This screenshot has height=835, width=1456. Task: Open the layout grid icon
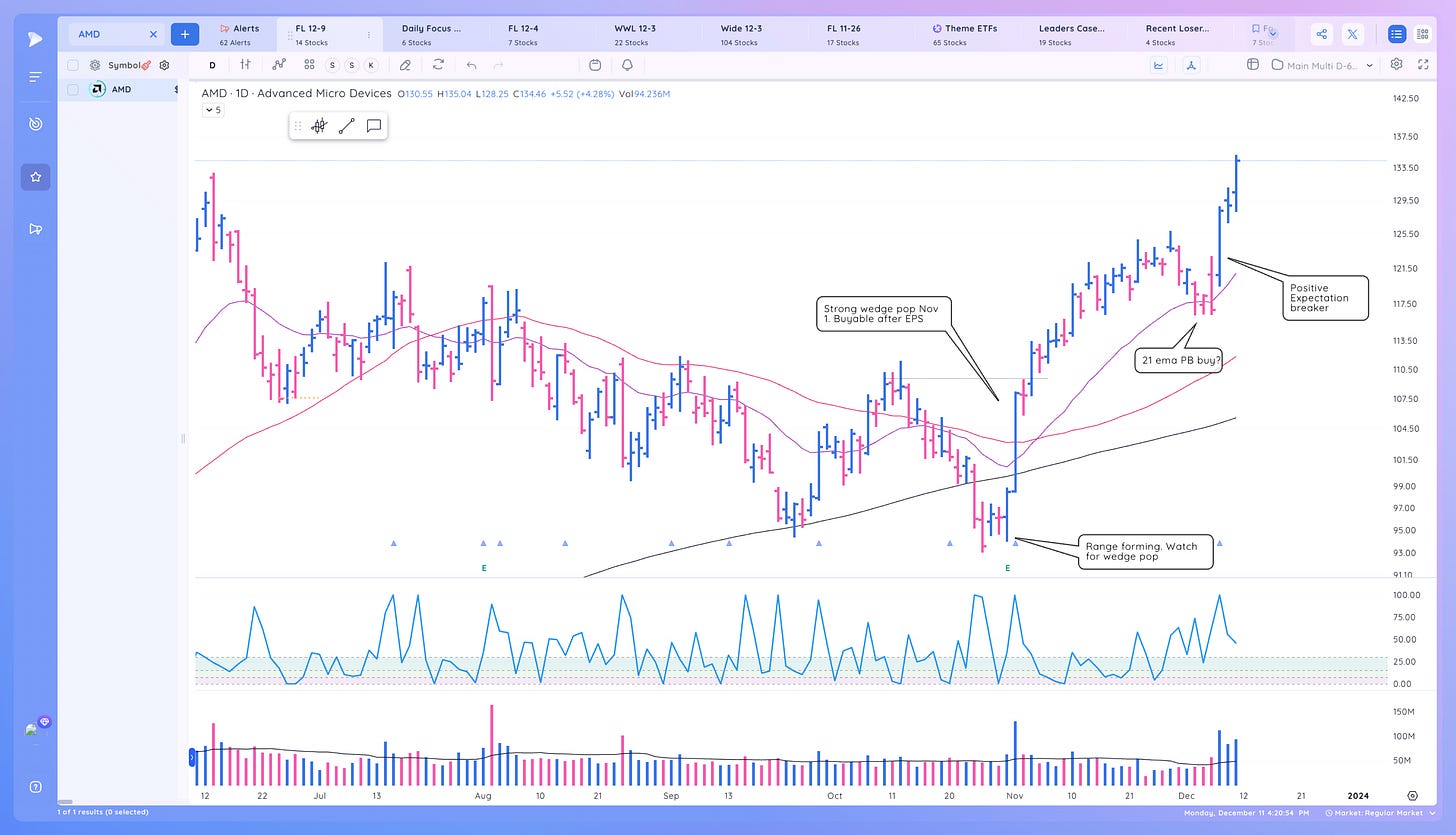(1252, 65)
